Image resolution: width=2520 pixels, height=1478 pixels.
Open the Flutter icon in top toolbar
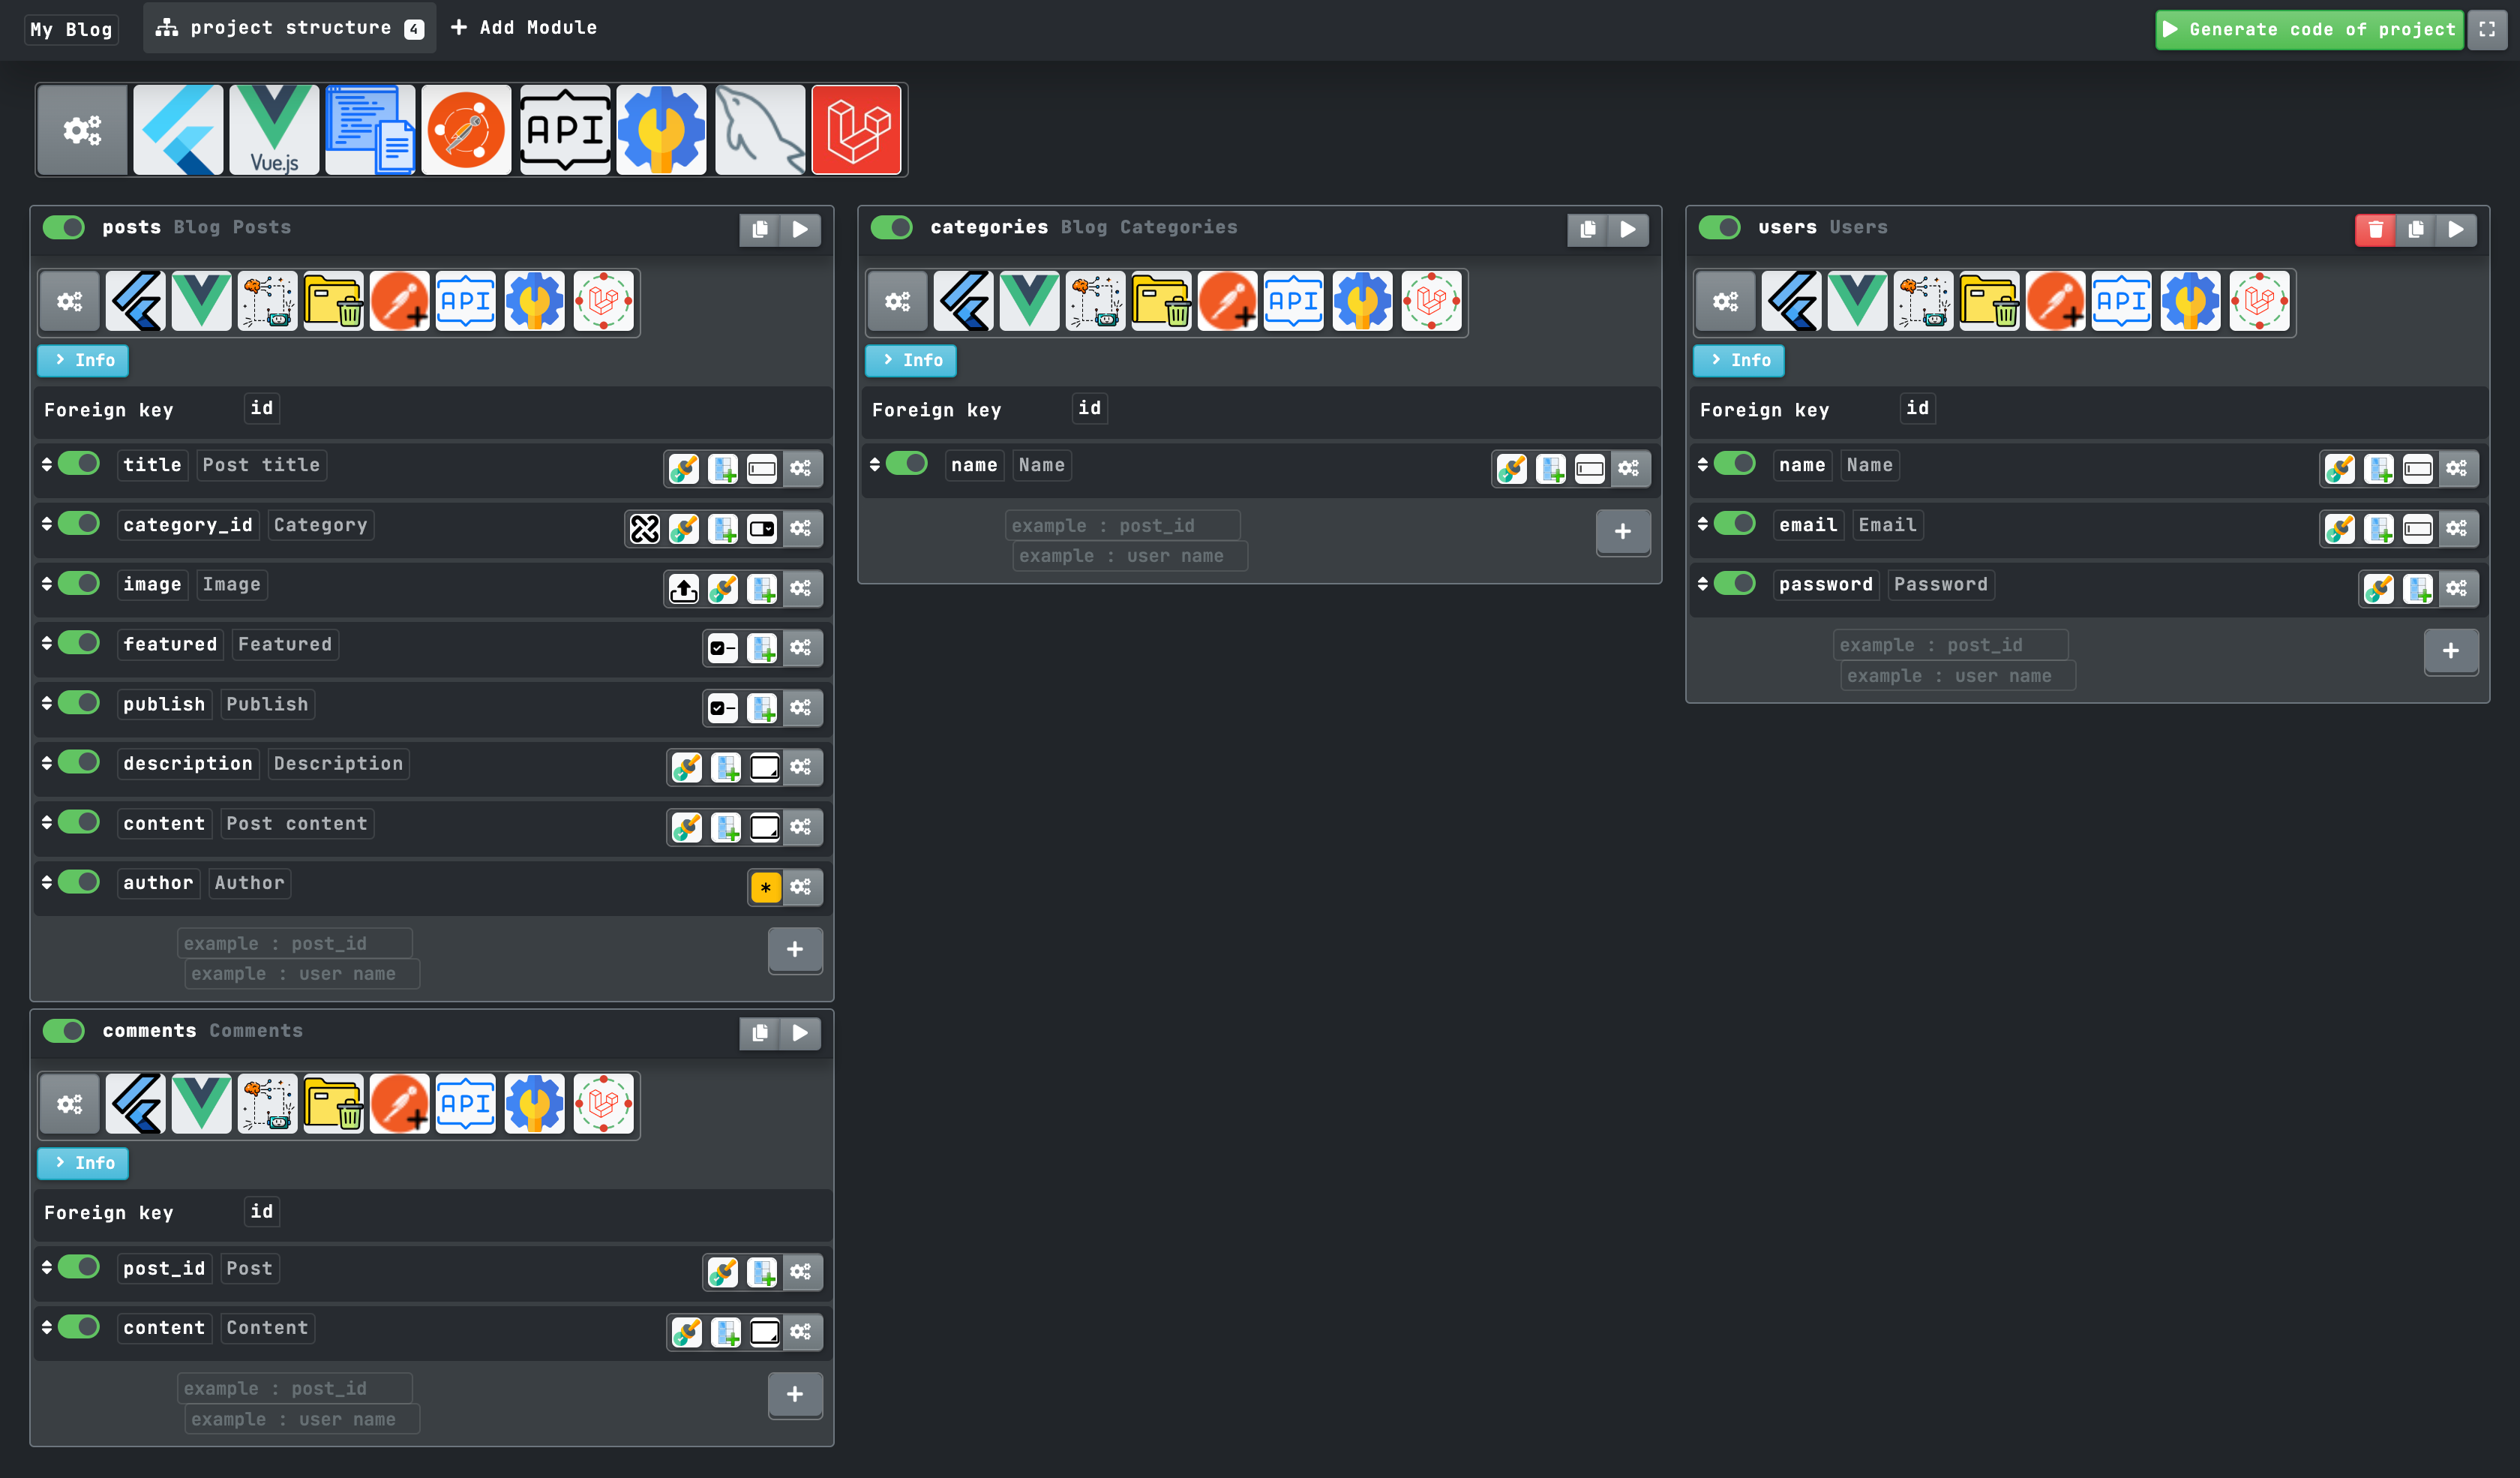(178, 130)
